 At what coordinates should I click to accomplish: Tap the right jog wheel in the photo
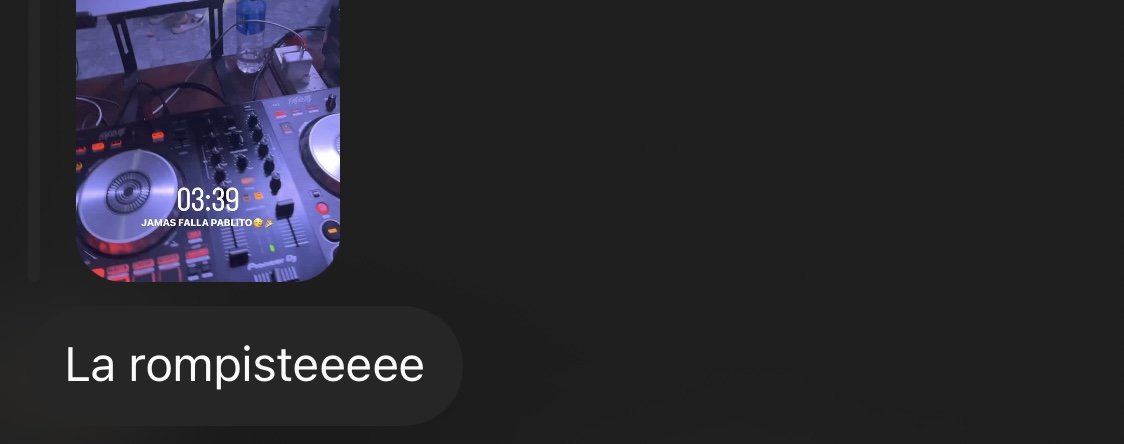[x=322, y=149]
